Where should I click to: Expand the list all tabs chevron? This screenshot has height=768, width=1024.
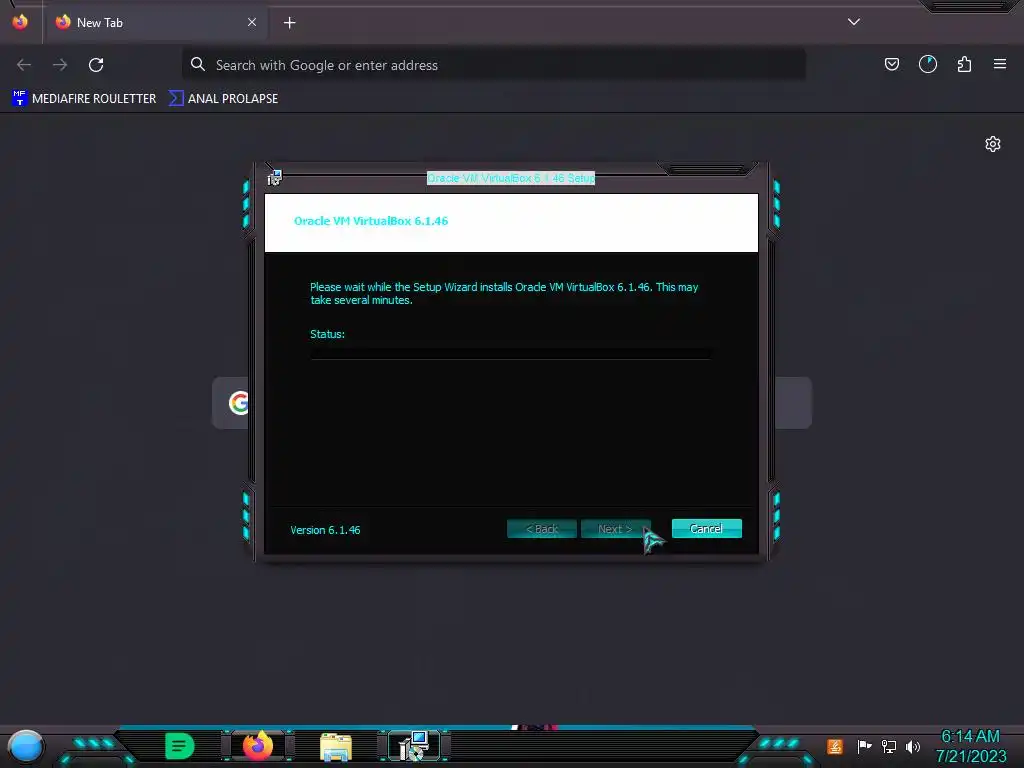854,22
